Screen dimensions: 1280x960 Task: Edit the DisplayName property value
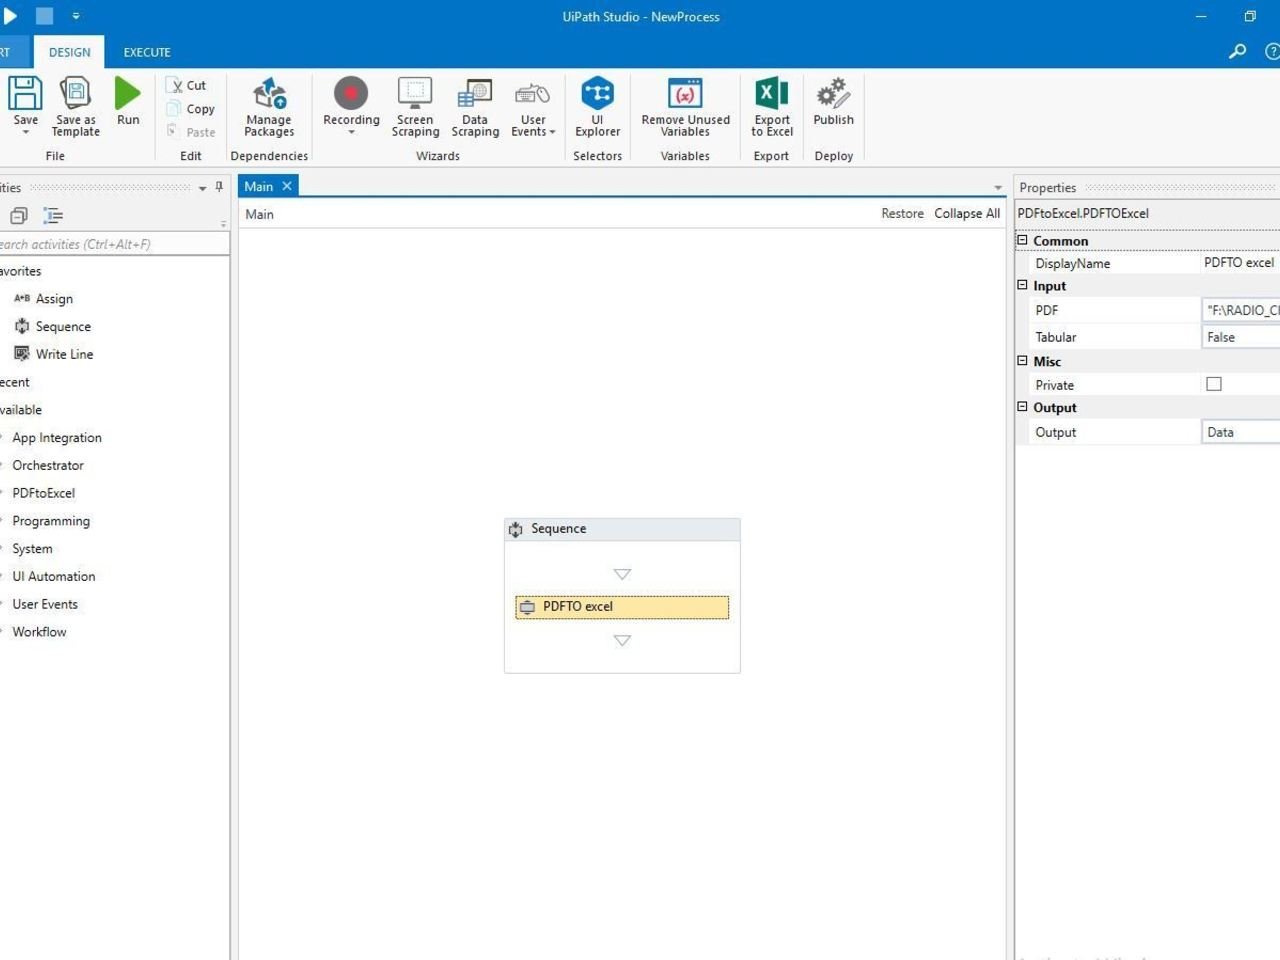click(1240, 263)
